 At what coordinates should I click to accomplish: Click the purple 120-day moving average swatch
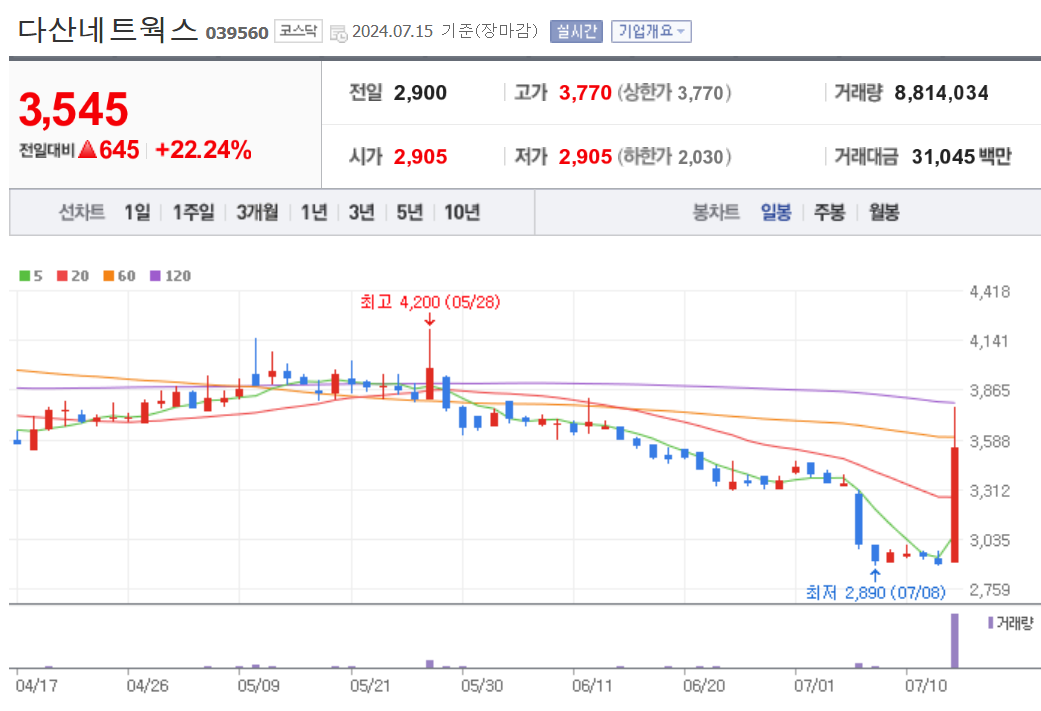click(x=155, y=276)
